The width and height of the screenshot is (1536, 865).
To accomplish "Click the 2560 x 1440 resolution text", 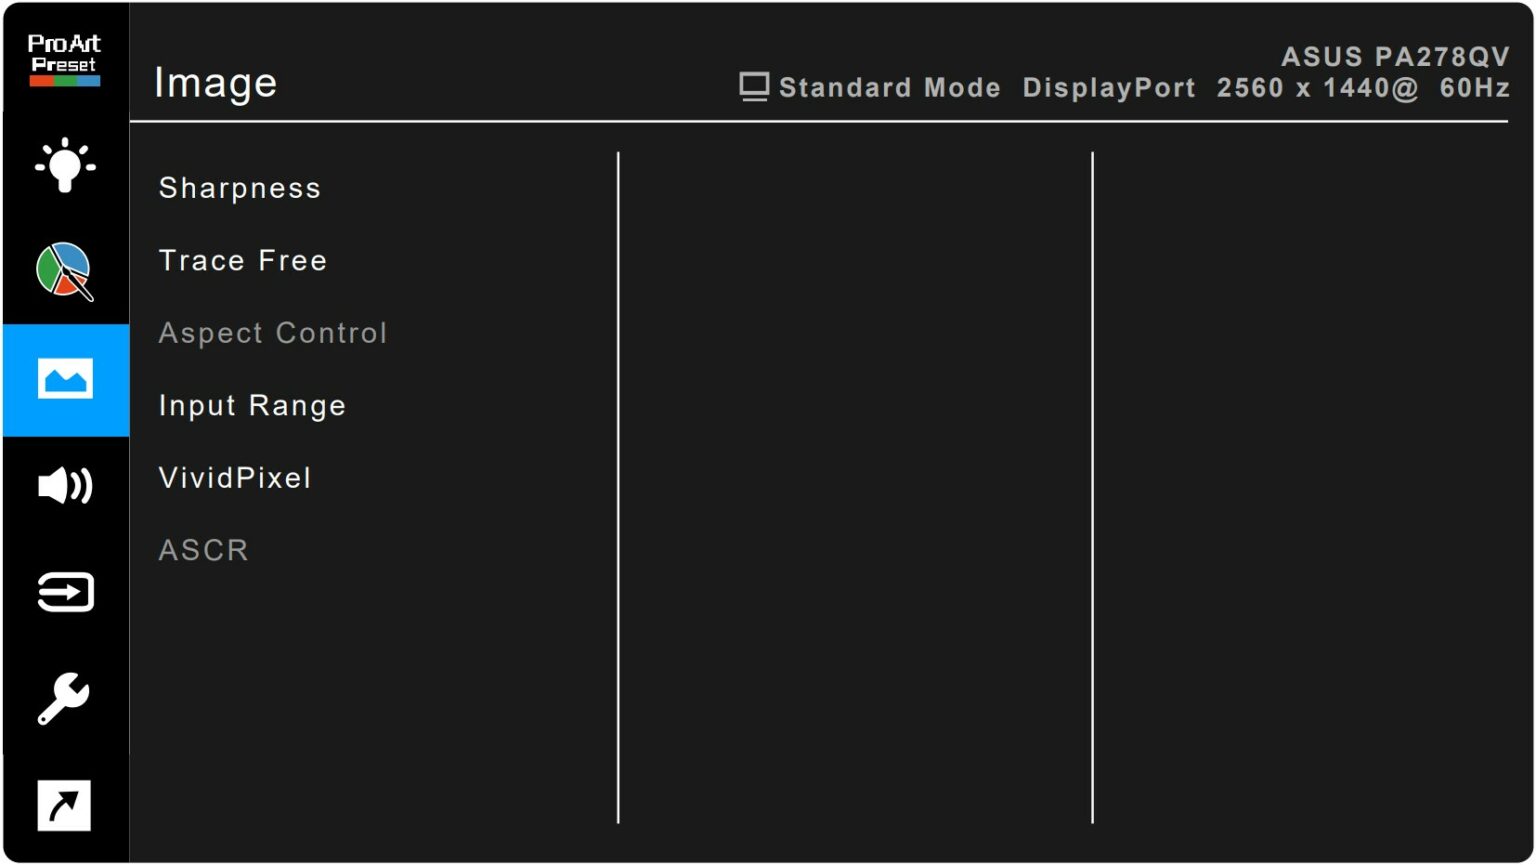I will 1317,88.
